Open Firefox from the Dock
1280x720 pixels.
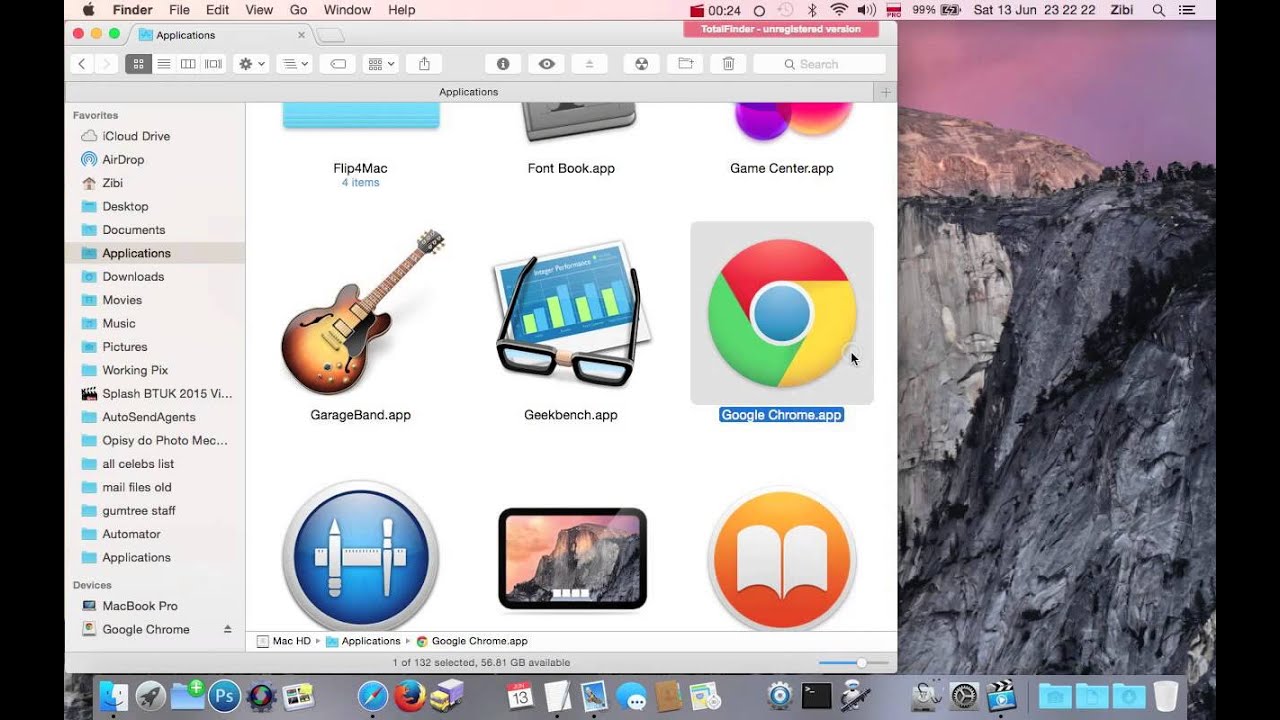(x=410, y=696)
